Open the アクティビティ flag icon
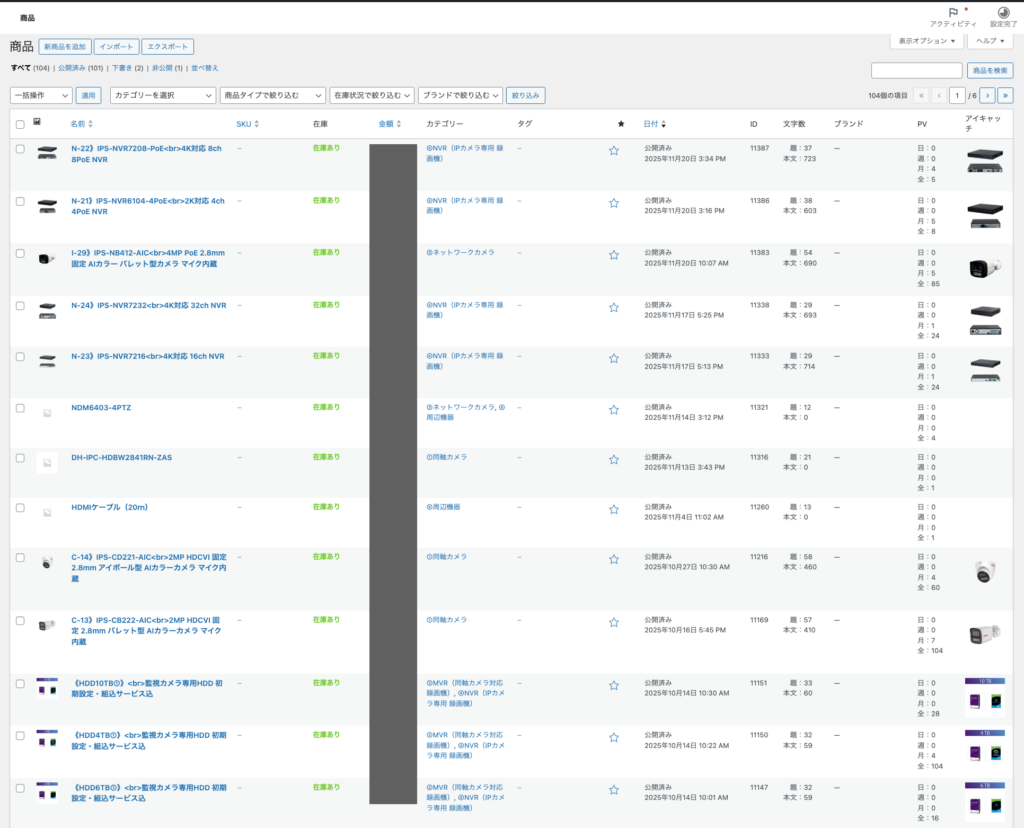Screen dimensions: 1024x828 coord(952,13)
